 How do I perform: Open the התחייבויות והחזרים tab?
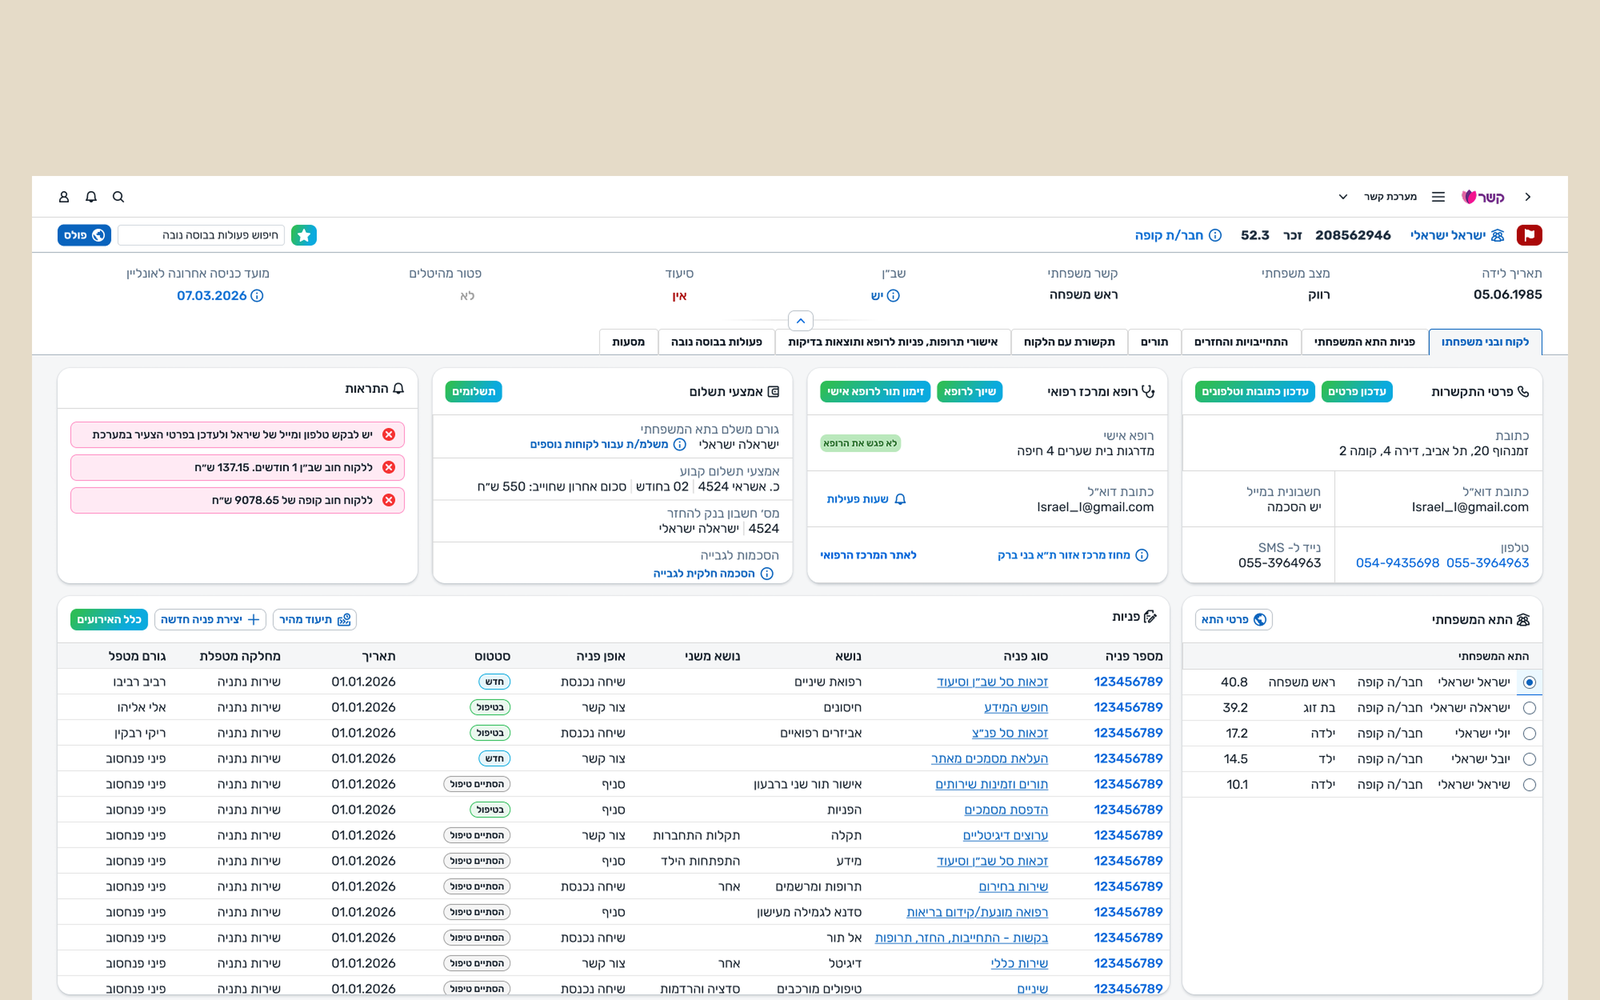1241,342
